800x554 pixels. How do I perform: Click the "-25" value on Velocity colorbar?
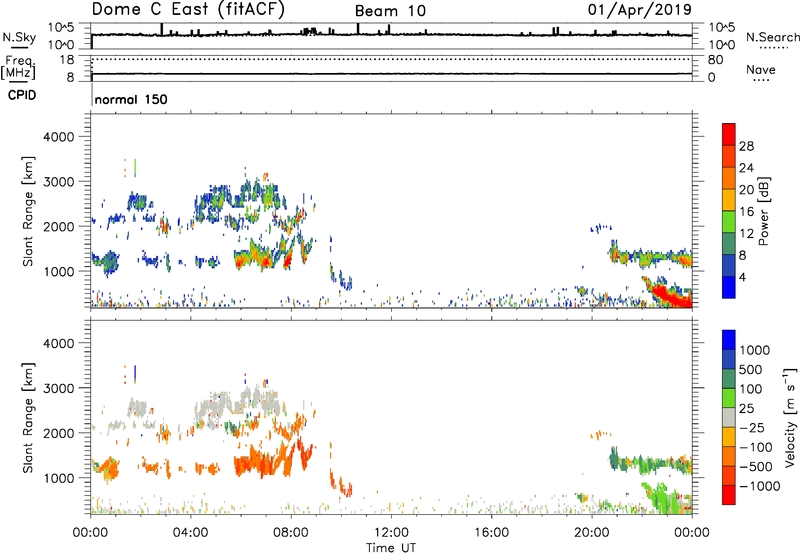(752, 428)
